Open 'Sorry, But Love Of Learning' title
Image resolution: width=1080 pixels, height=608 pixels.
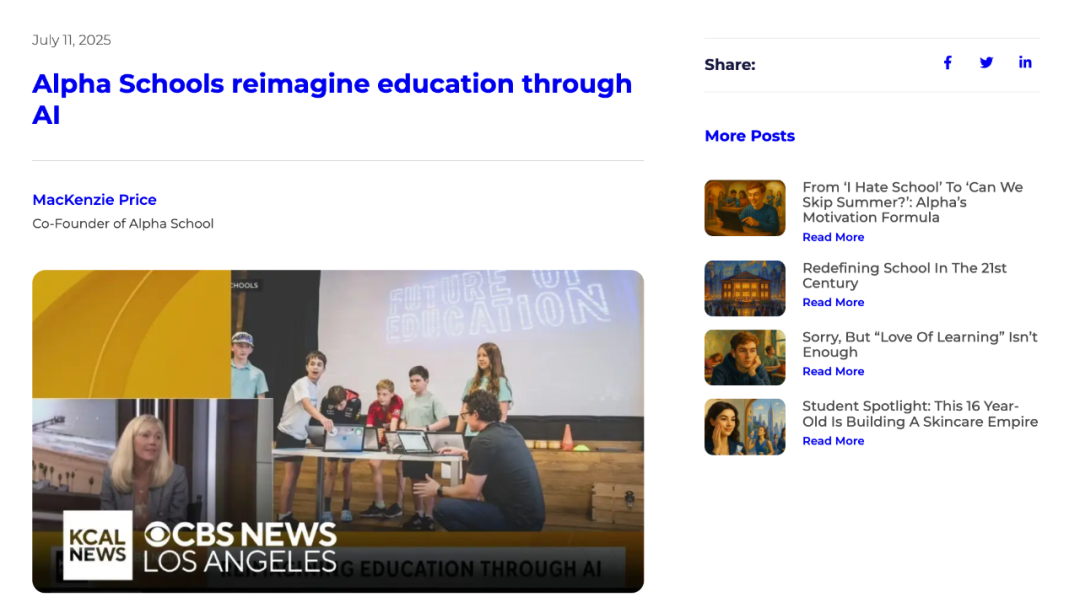(x=919, y=344)
